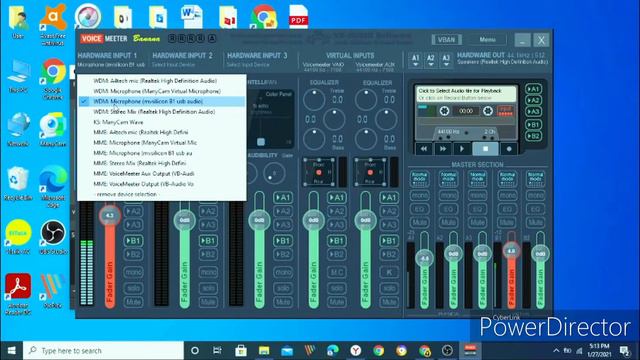Click the A1 master bus fader knob
Viewport: 640px width, 360px height.
coord(424,258)
